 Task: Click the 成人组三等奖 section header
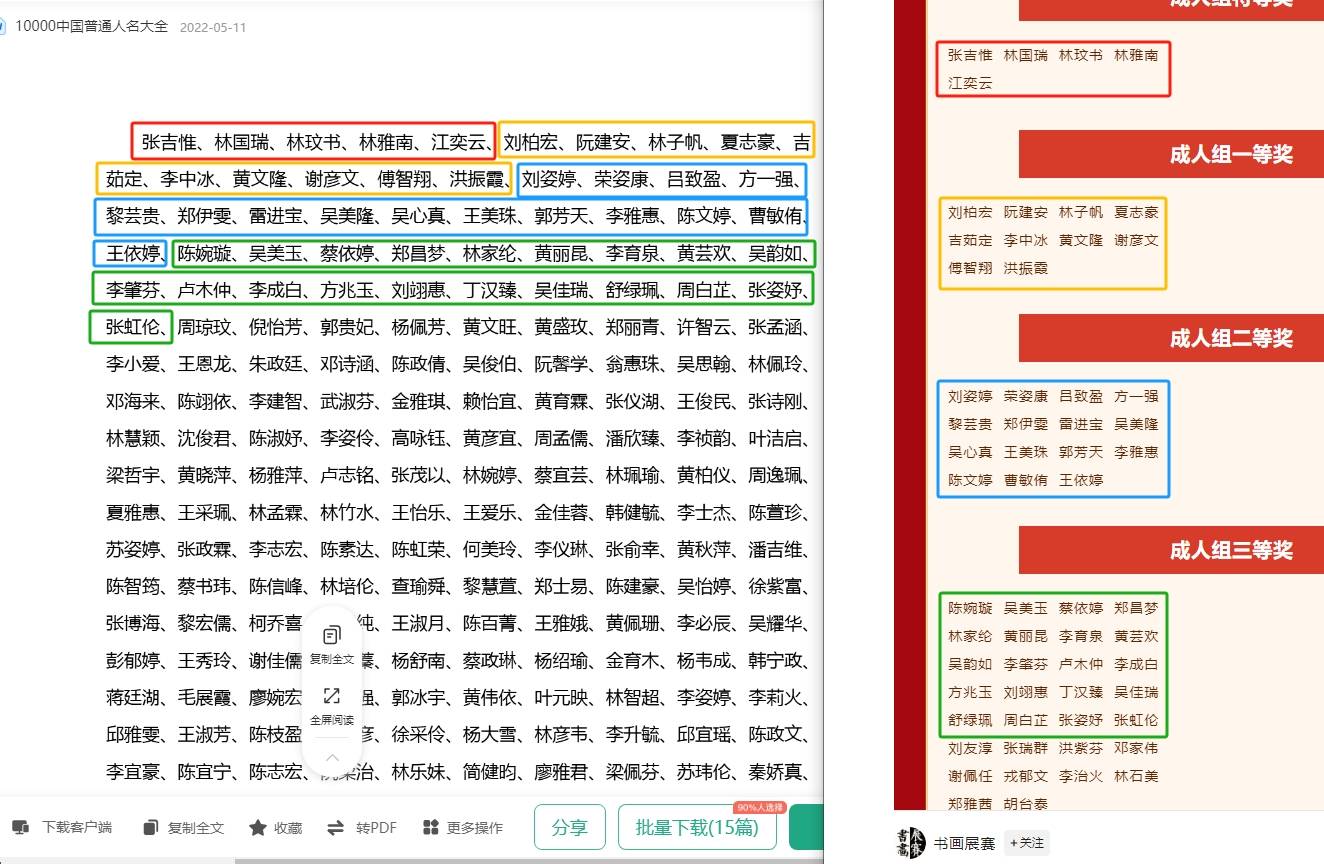click(1230, 550)
